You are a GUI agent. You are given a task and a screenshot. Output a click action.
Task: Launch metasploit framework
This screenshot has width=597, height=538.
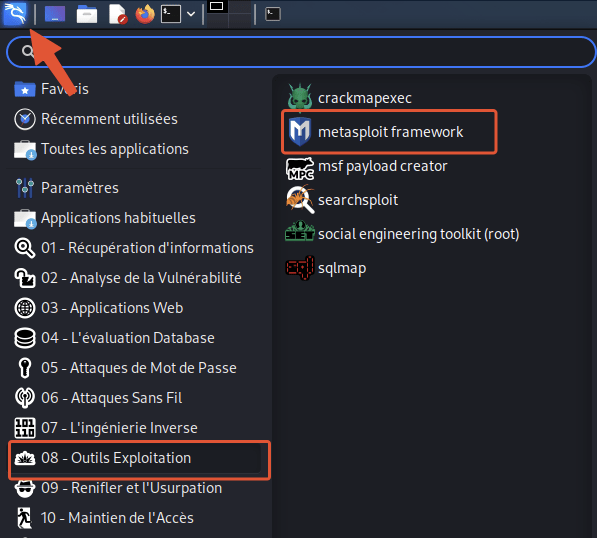point(389,132)
